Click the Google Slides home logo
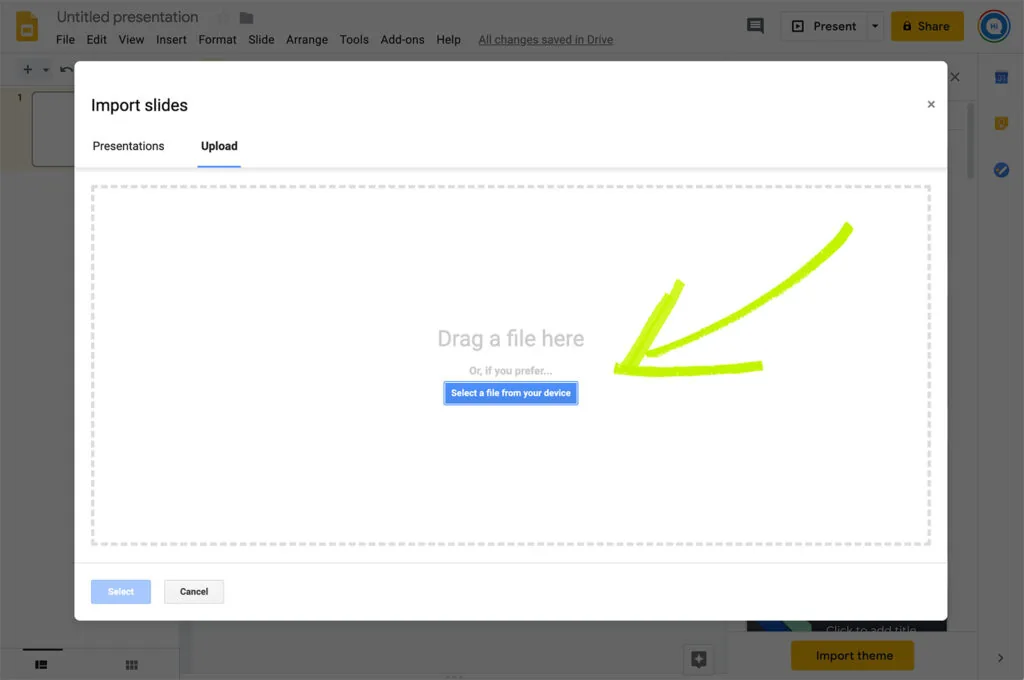 point(27,27)
